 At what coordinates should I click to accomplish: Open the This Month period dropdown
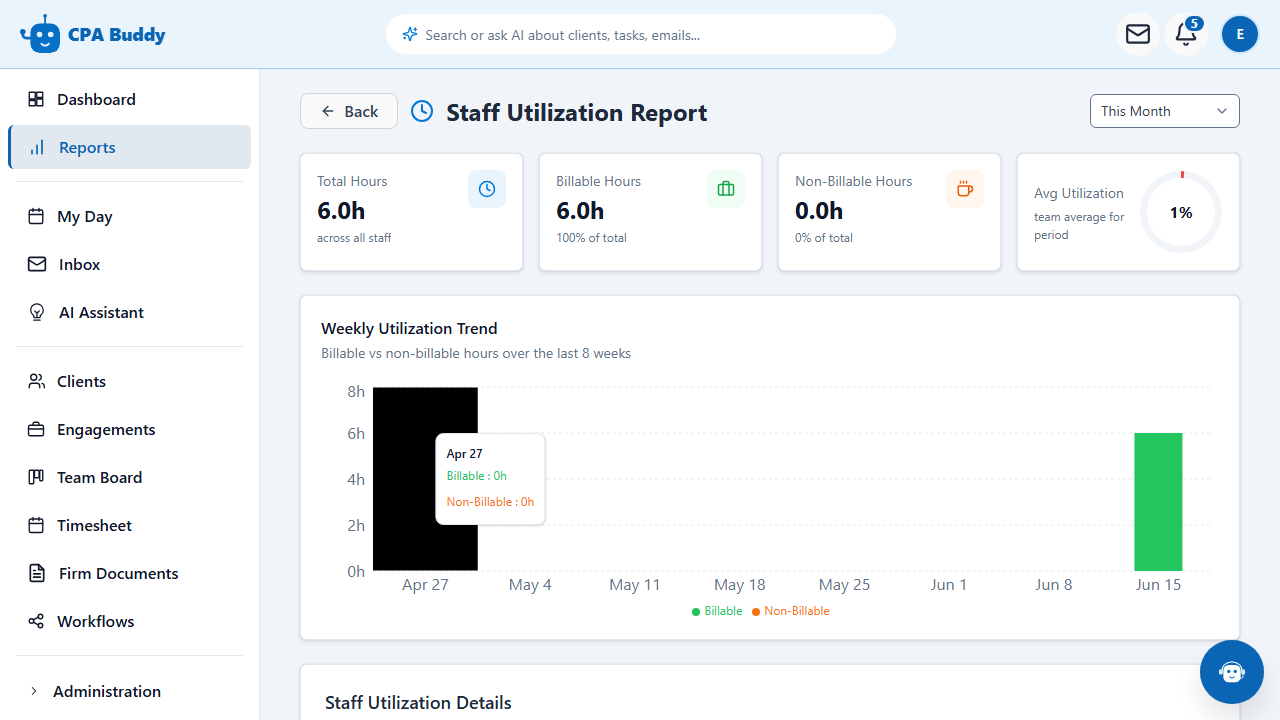(1165, 111)
